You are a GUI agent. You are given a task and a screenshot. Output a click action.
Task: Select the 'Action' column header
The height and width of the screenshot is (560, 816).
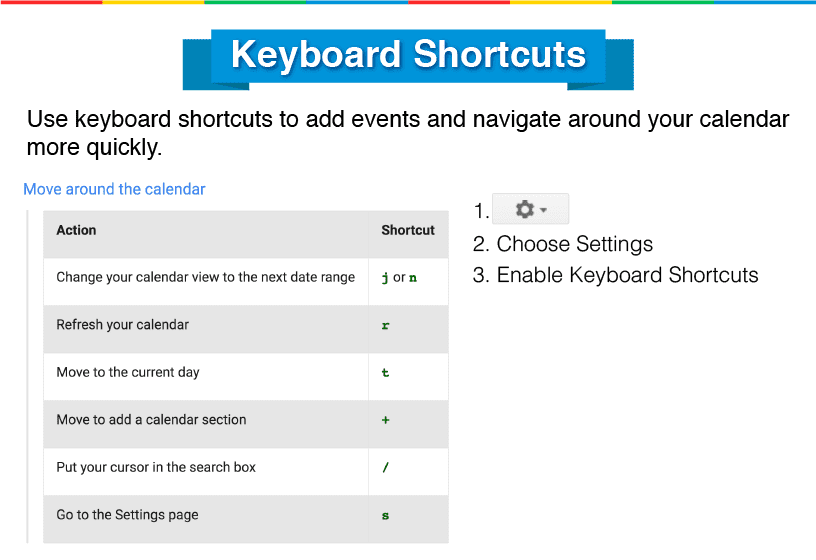[76, 230]
